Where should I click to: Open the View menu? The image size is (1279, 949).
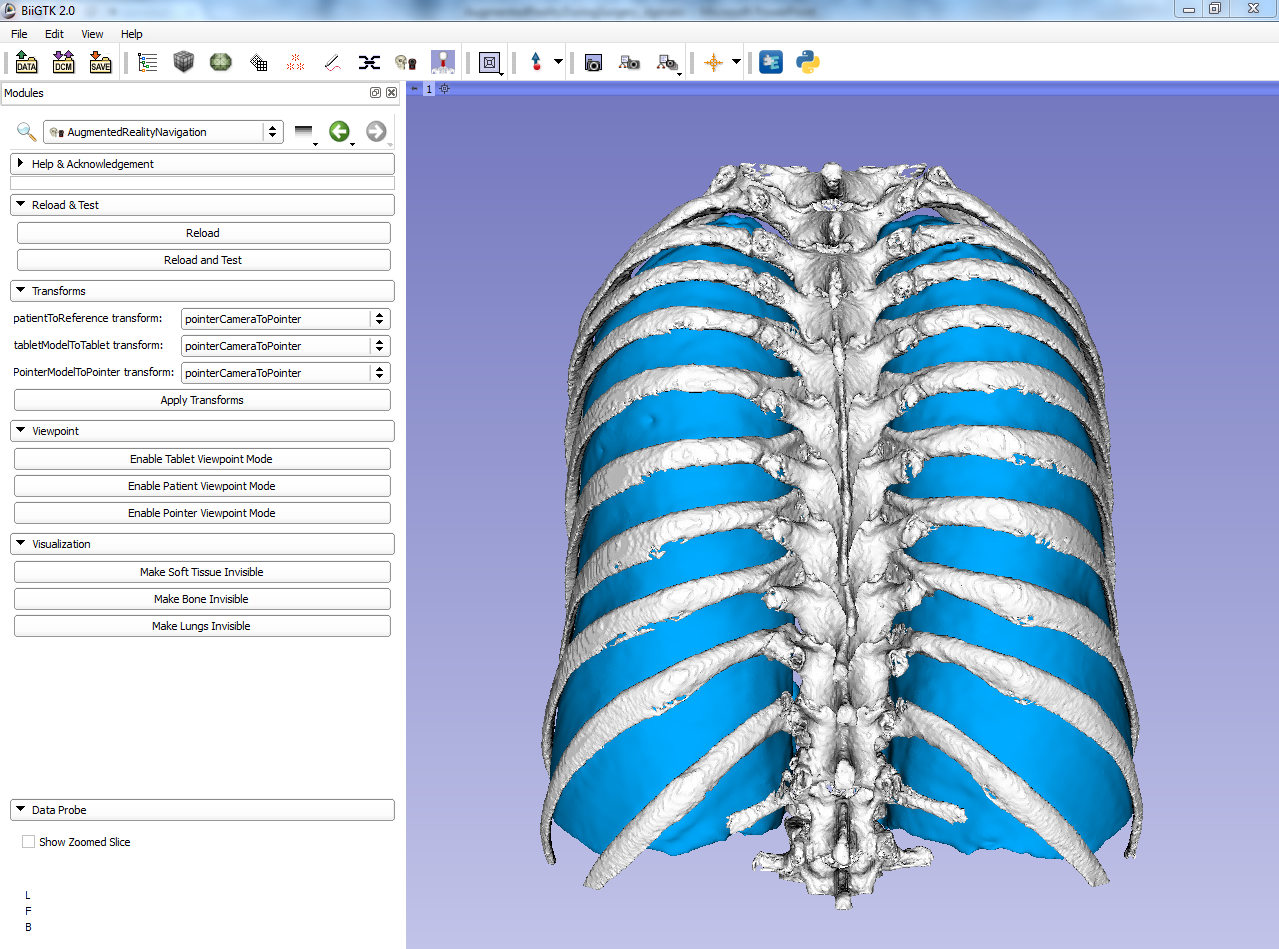pyautogui.click(x=92, y=34)
